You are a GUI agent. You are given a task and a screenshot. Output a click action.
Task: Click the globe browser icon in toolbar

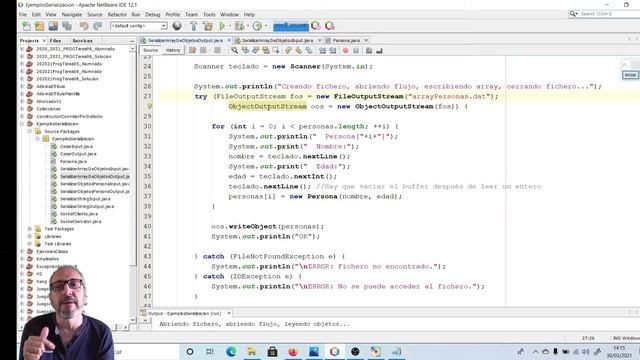(x=177, y=26)
